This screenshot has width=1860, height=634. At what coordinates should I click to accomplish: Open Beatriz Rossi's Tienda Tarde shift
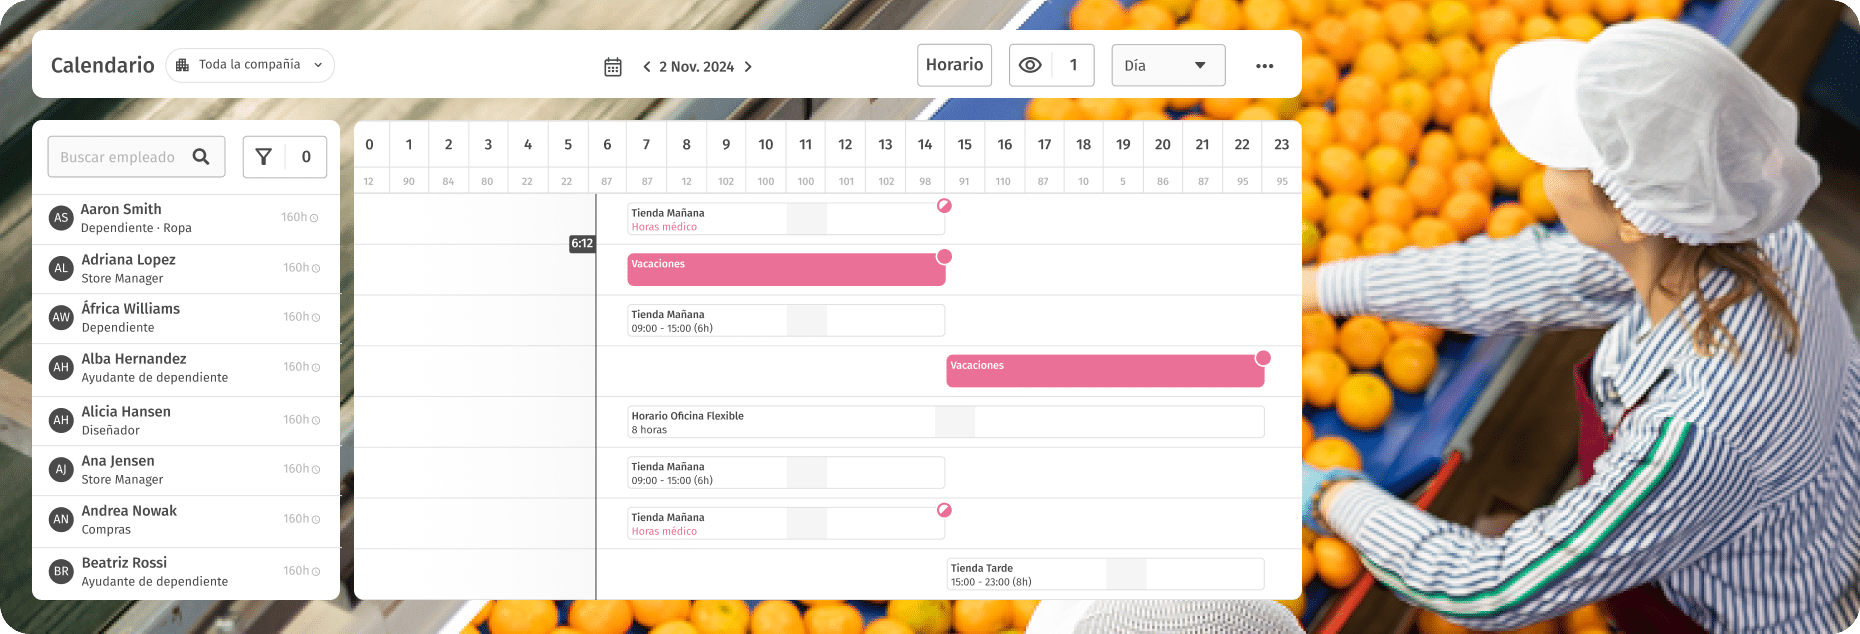(1104, 574)
